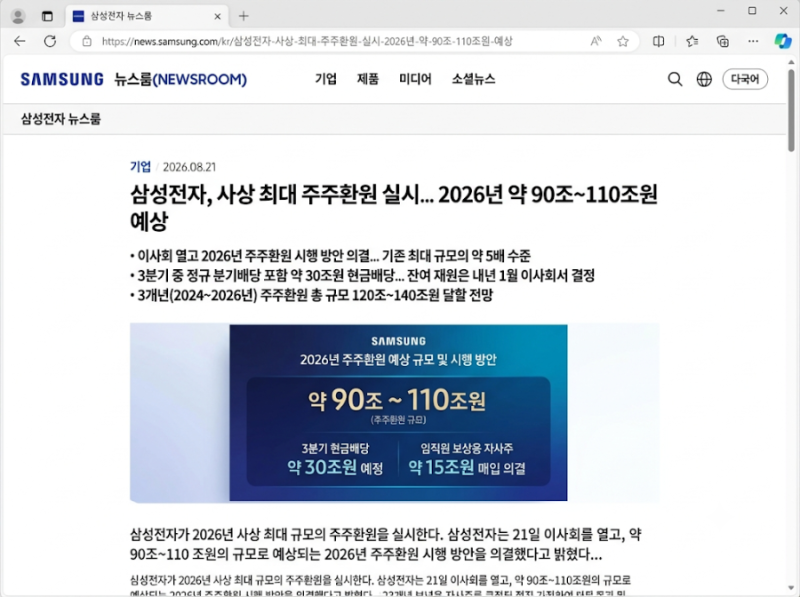Click bullet starting 3분기 중 정규 분기배당
Viewport: 800px width, 597px height.
pos(362,275)
